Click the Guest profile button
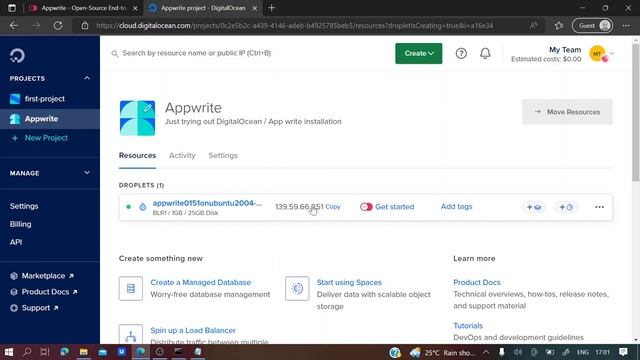 (592, 26)
